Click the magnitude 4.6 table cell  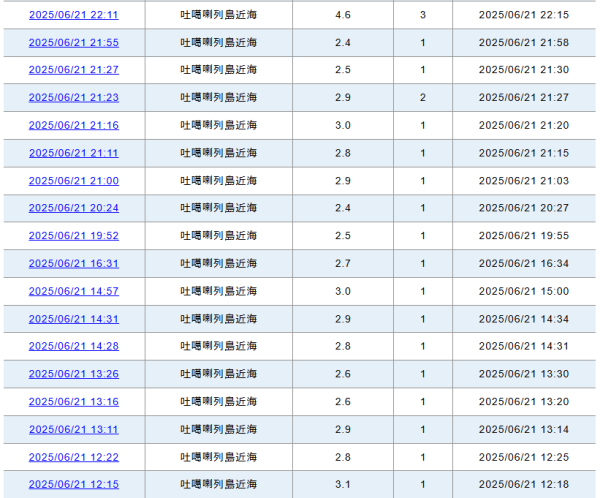click(342, 15)
